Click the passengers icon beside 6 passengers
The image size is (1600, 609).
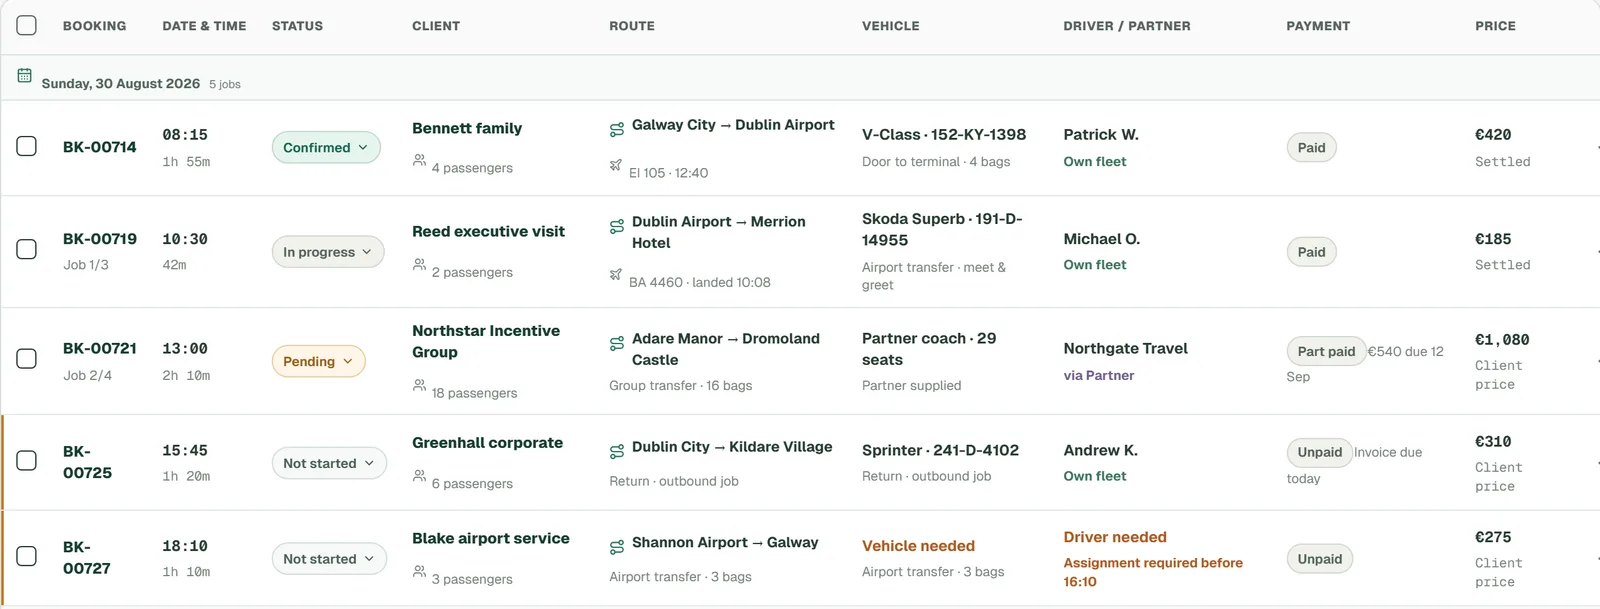[419, 475]
